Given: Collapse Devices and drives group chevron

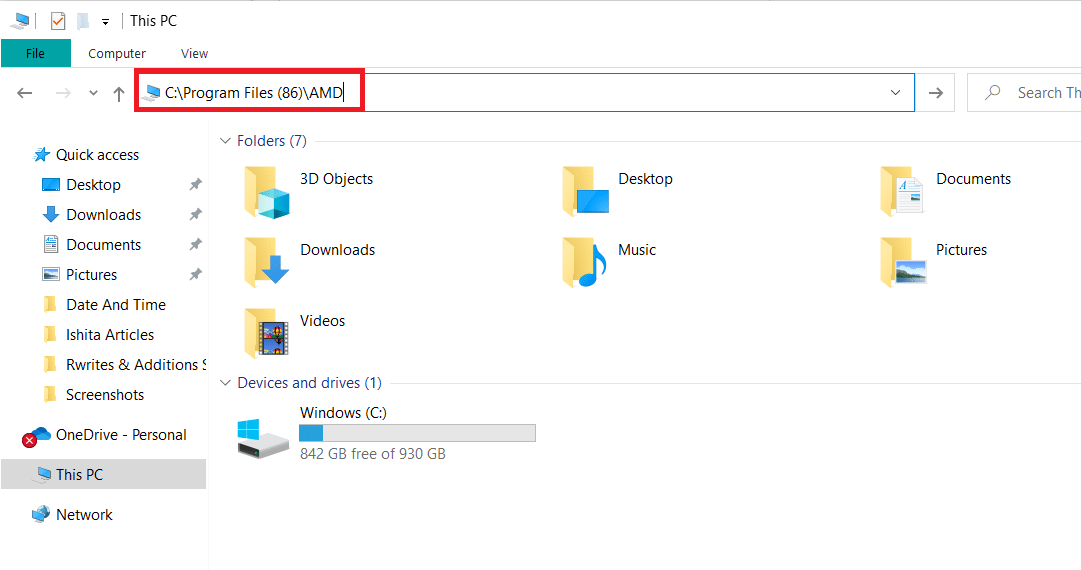Looking at the screenshot, I should click(x=225, y=383).
